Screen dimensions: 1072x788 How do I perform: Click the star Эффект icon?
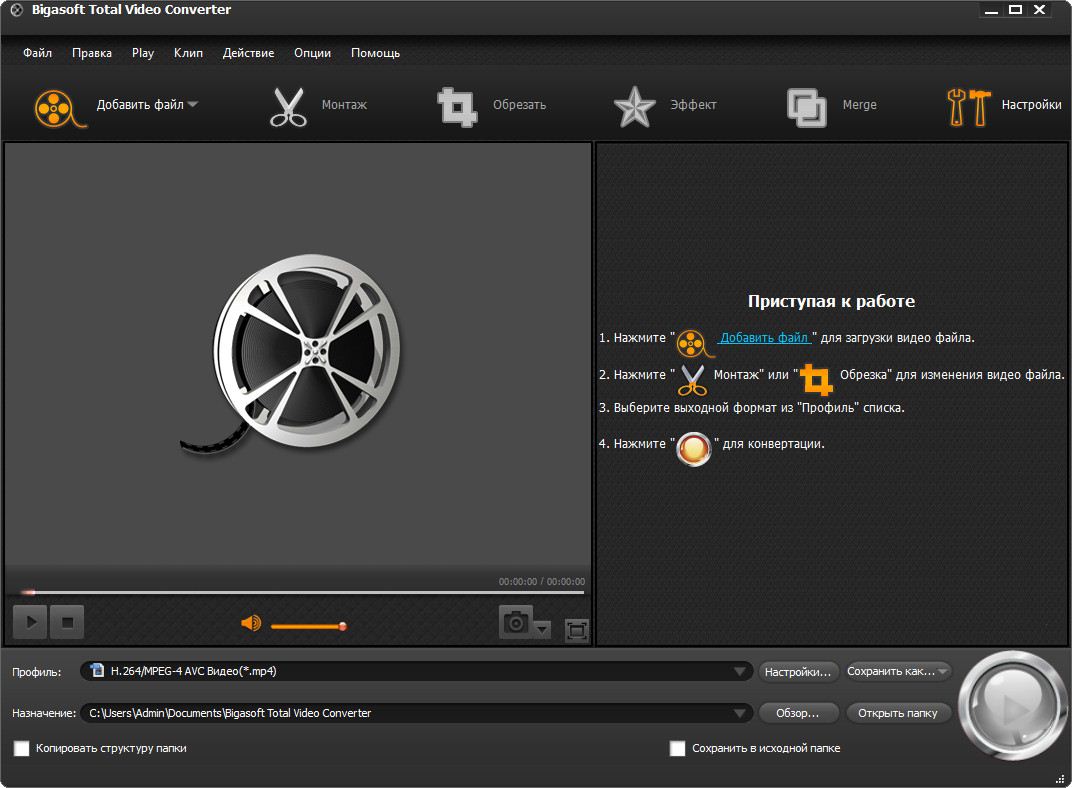[x=634, y=107]
